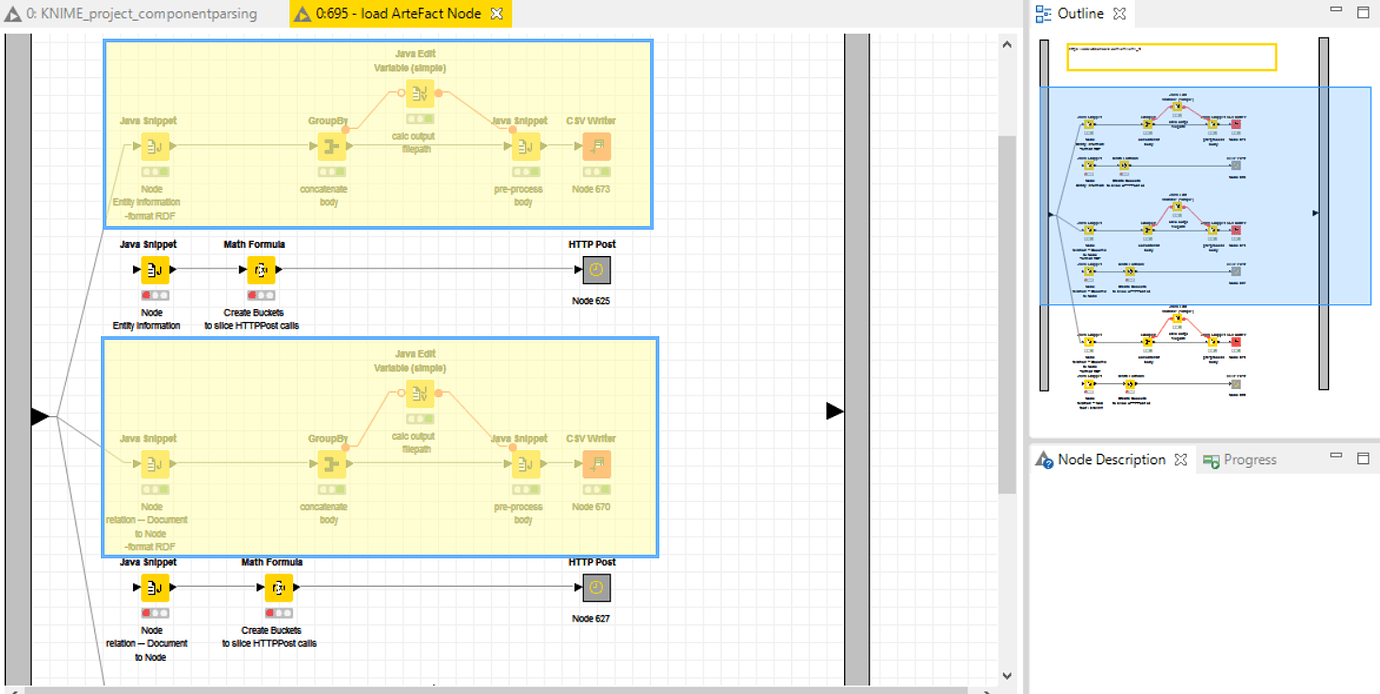Click the status lights under Node 627 Math Formula
The image size is (1380, 694).
279,613
